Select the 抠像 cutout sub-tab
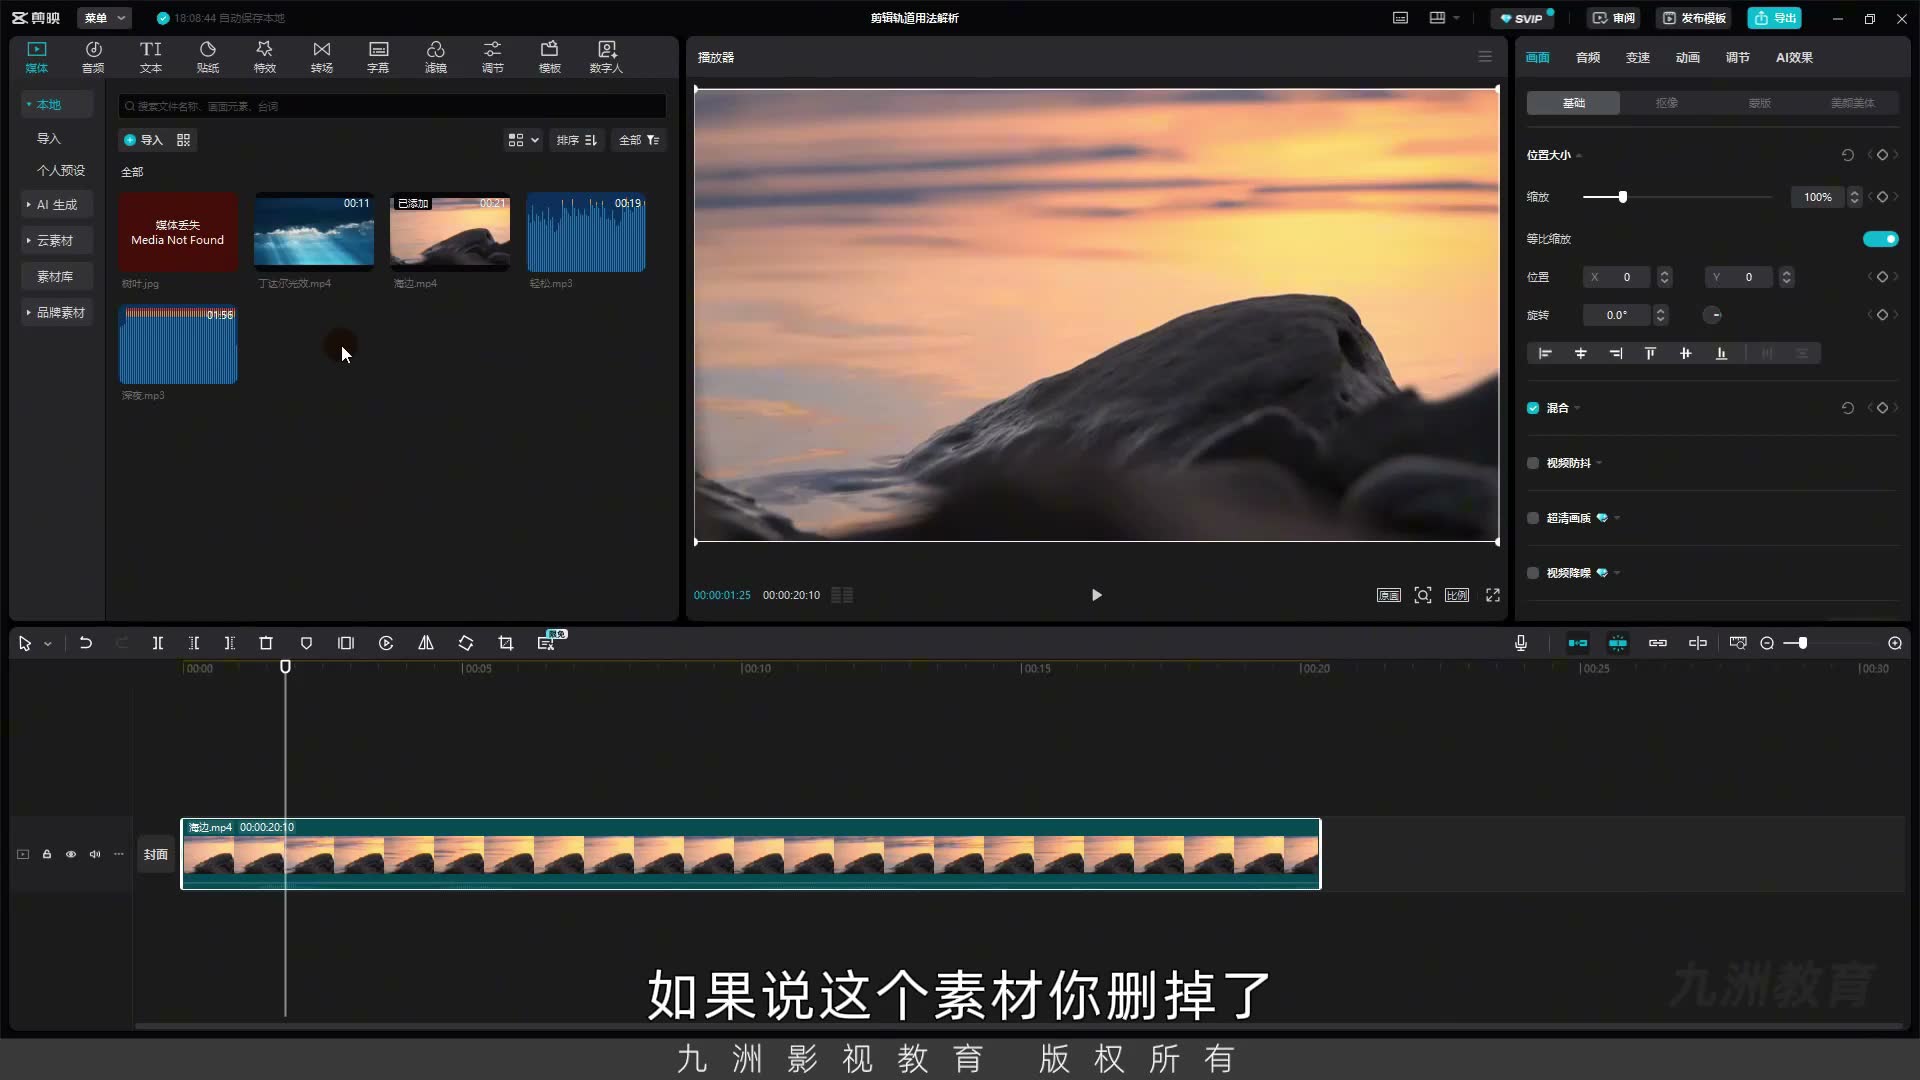The image size is (1920, 1080). (1666, 103)
